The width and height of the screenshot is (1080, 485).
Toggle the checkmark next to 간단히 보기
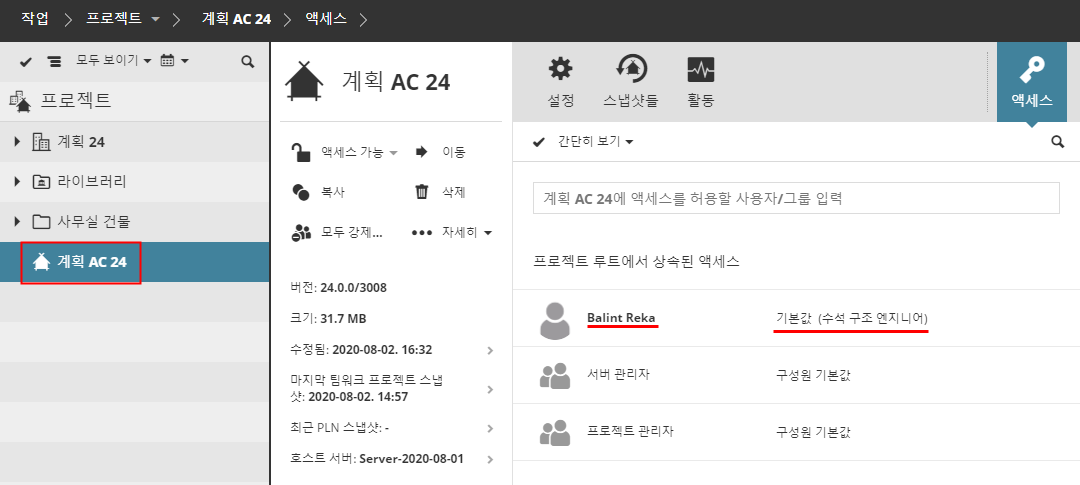point(539,142)
